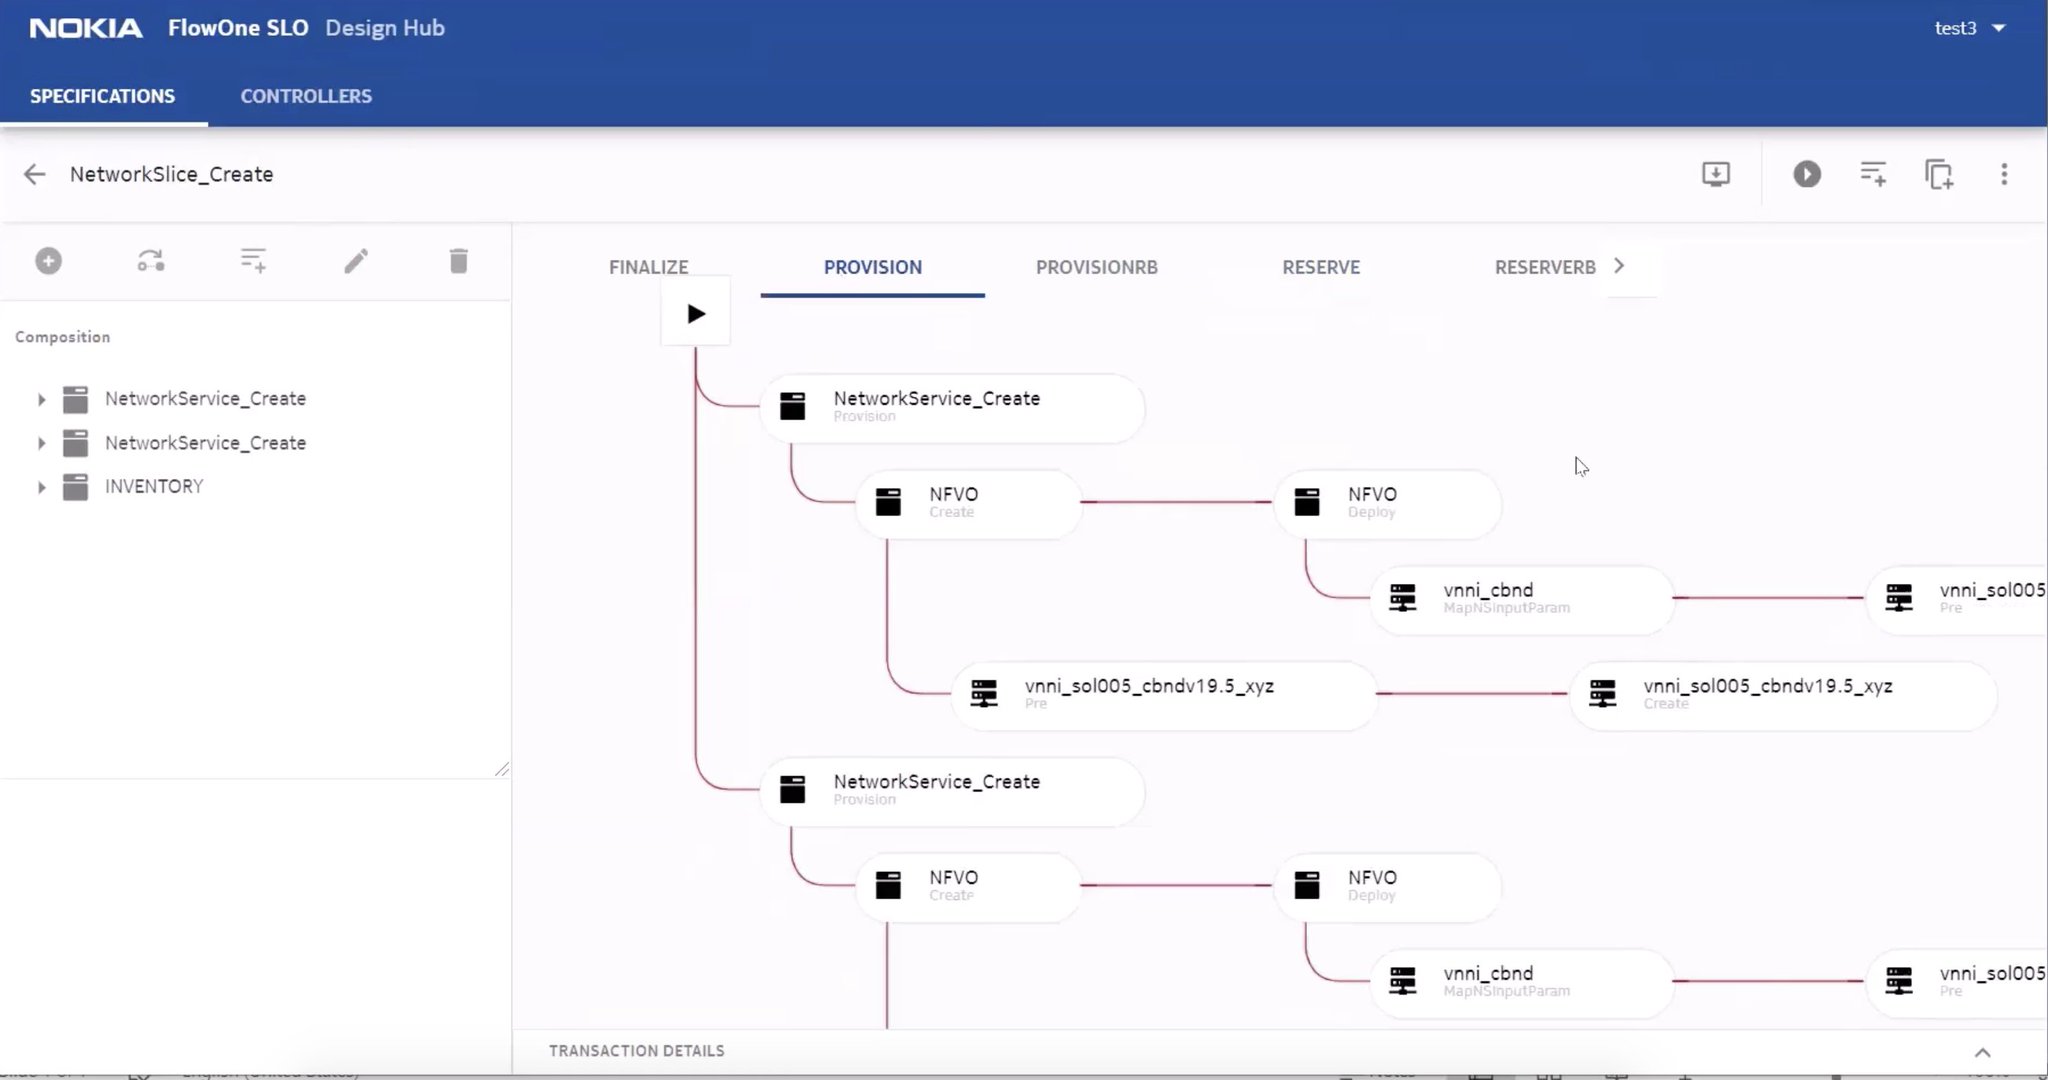The height and width of the screenshot is (1080, 2048).
Task: Switch to the CONTROLLERS tab
Action: point(306,96)
